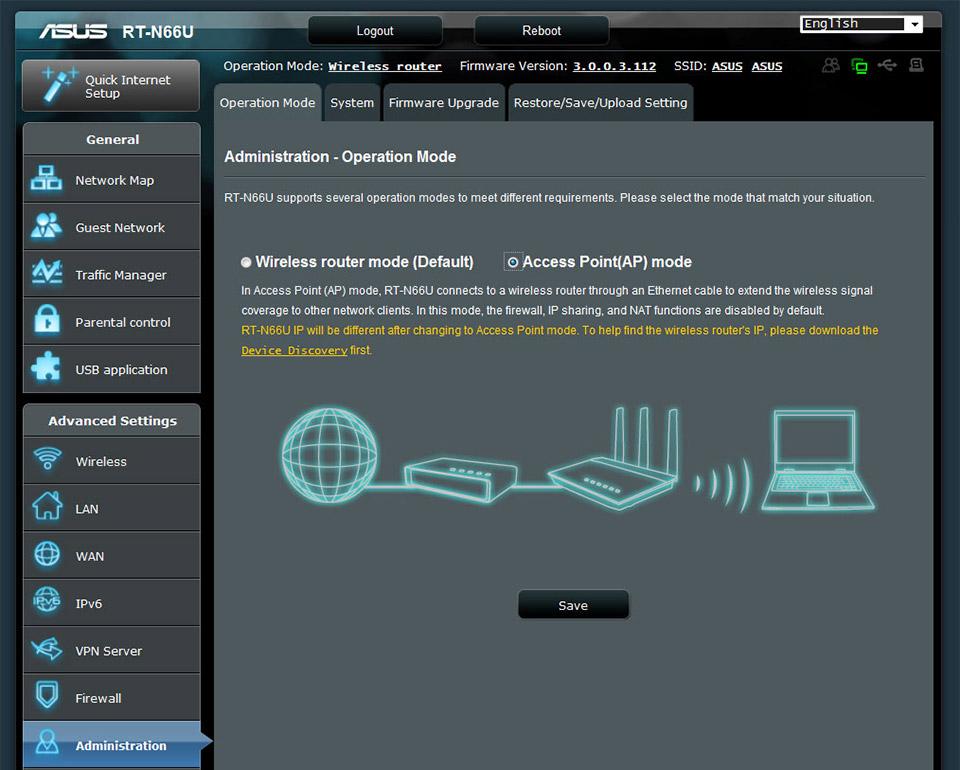Open USB application menu item

tap(112, 369)
